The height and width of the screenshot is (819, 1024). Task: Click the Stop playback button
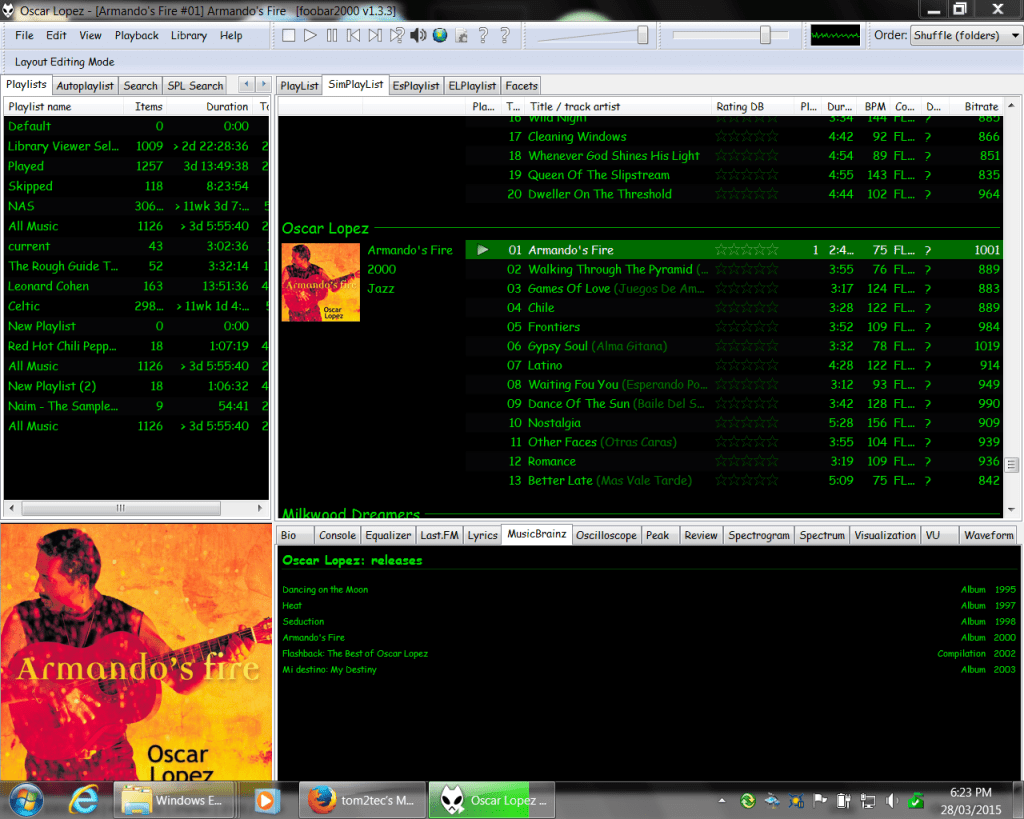pyautogui.click(x=288, y=36)
